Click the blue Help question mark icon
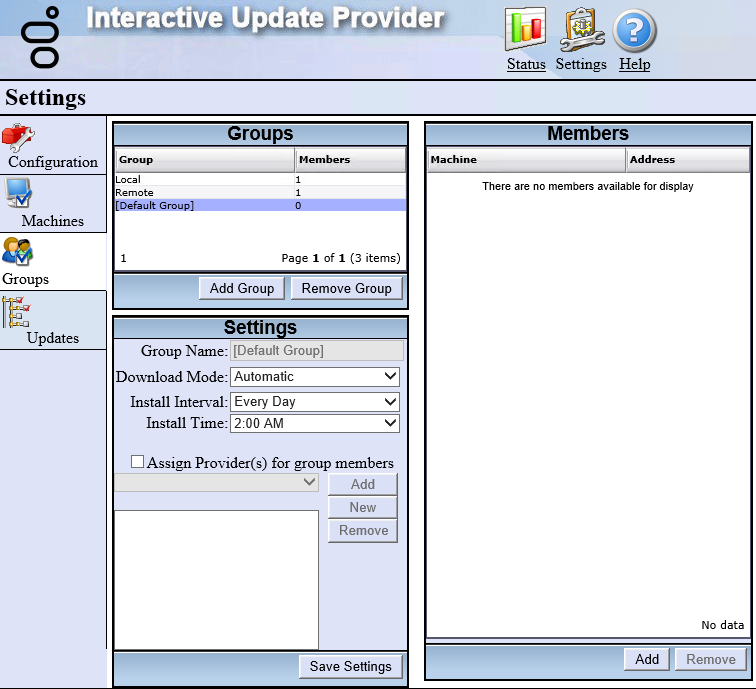756x689 pixels. tap(634, 31)
